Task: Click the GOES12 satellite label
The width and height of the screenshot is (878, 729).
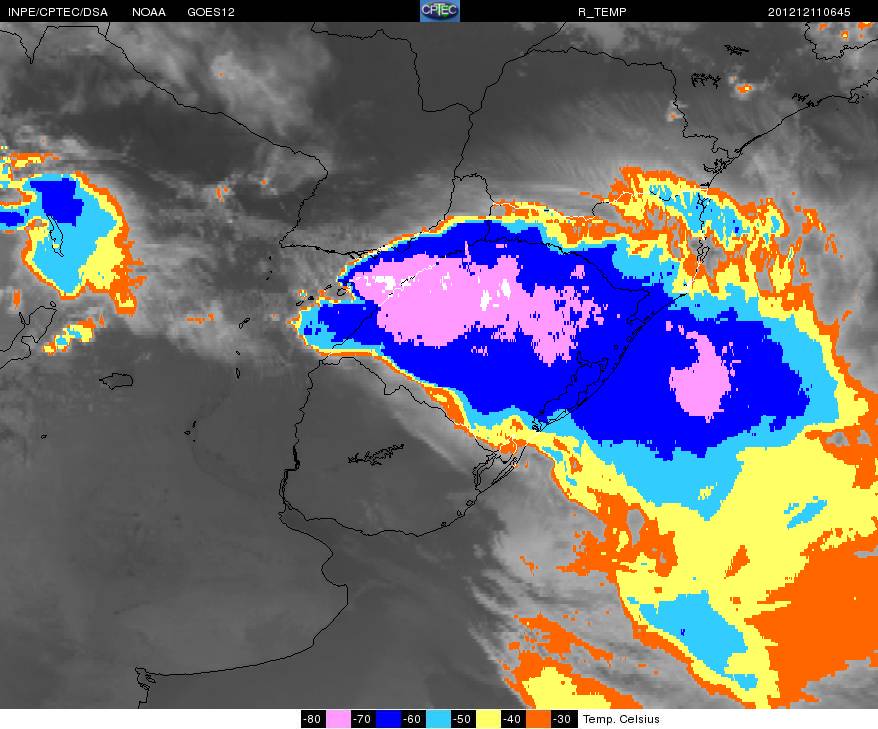Action: [211, 12]
